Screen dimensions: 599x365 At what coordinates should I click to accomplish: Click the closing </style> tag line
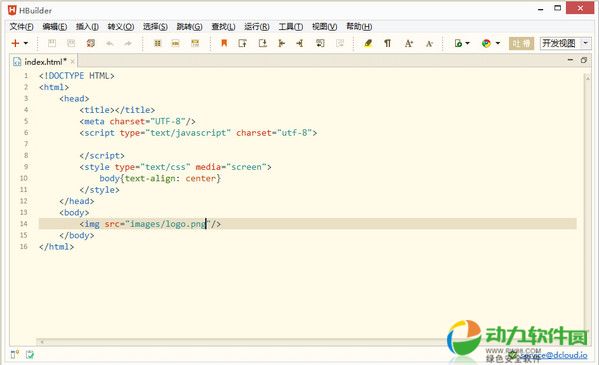[99, 190]
